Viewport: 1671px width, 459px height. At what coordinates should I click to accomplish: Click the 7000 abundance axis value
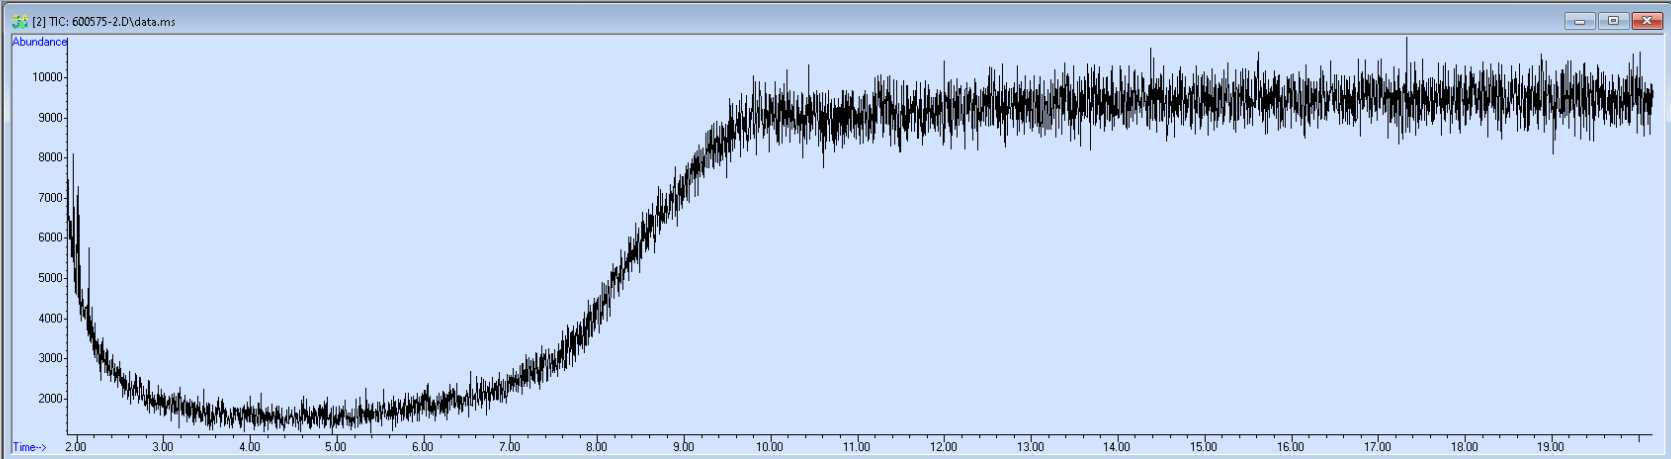(x=49, y=198)
